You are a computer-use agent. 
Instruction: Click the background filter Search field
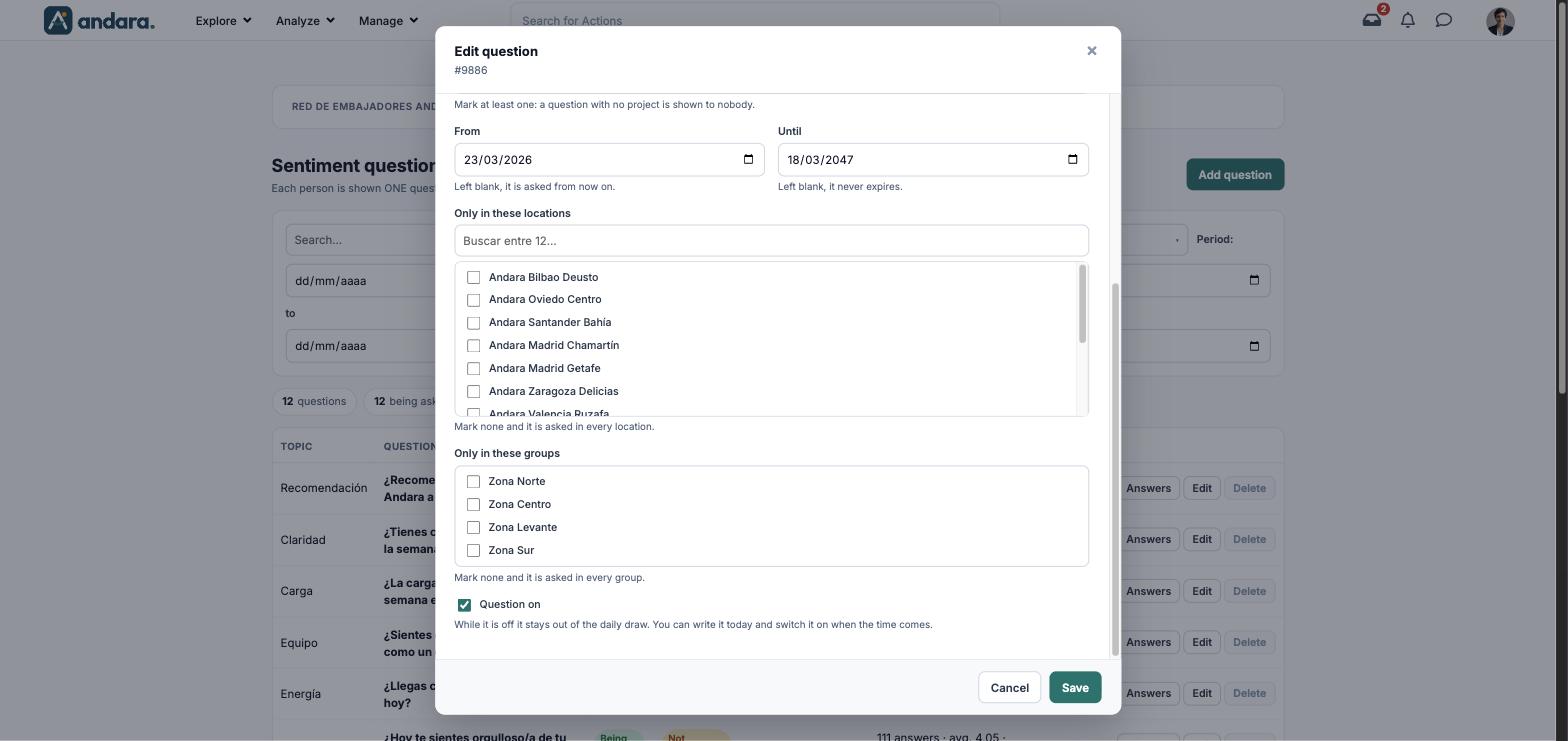[360, 240]
